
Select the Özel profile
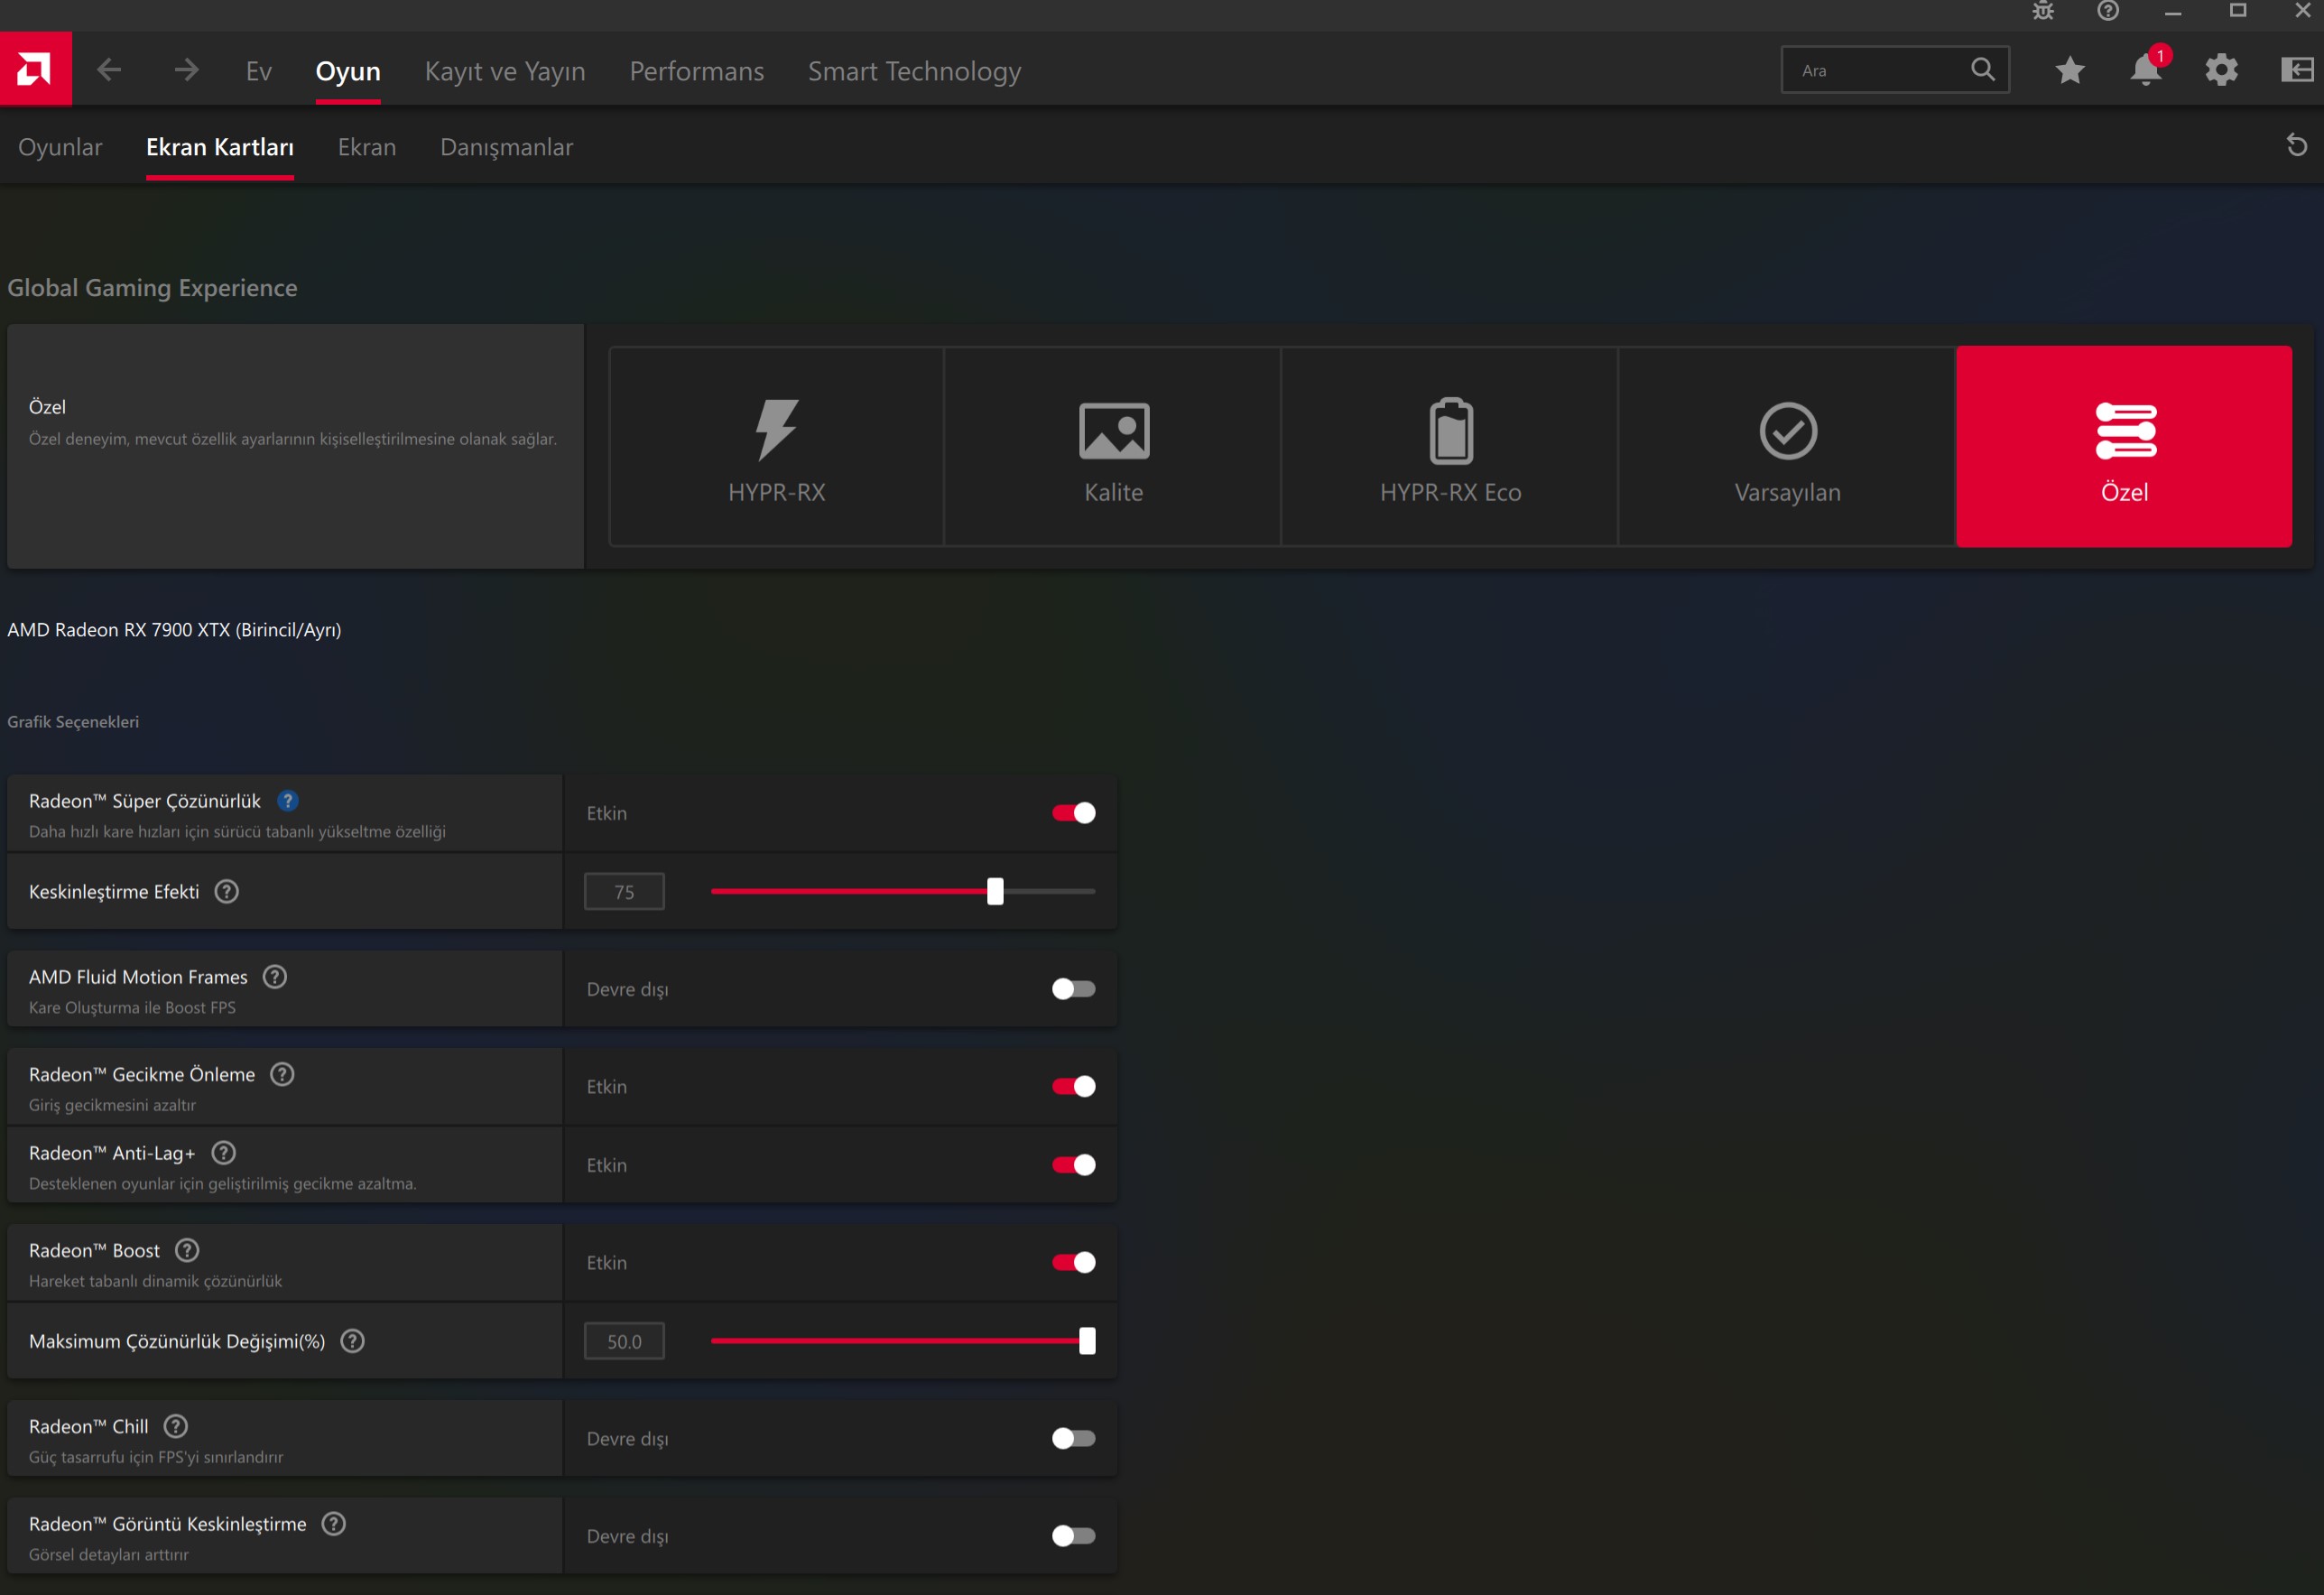pyautogui.click(x=2124, y=446)
